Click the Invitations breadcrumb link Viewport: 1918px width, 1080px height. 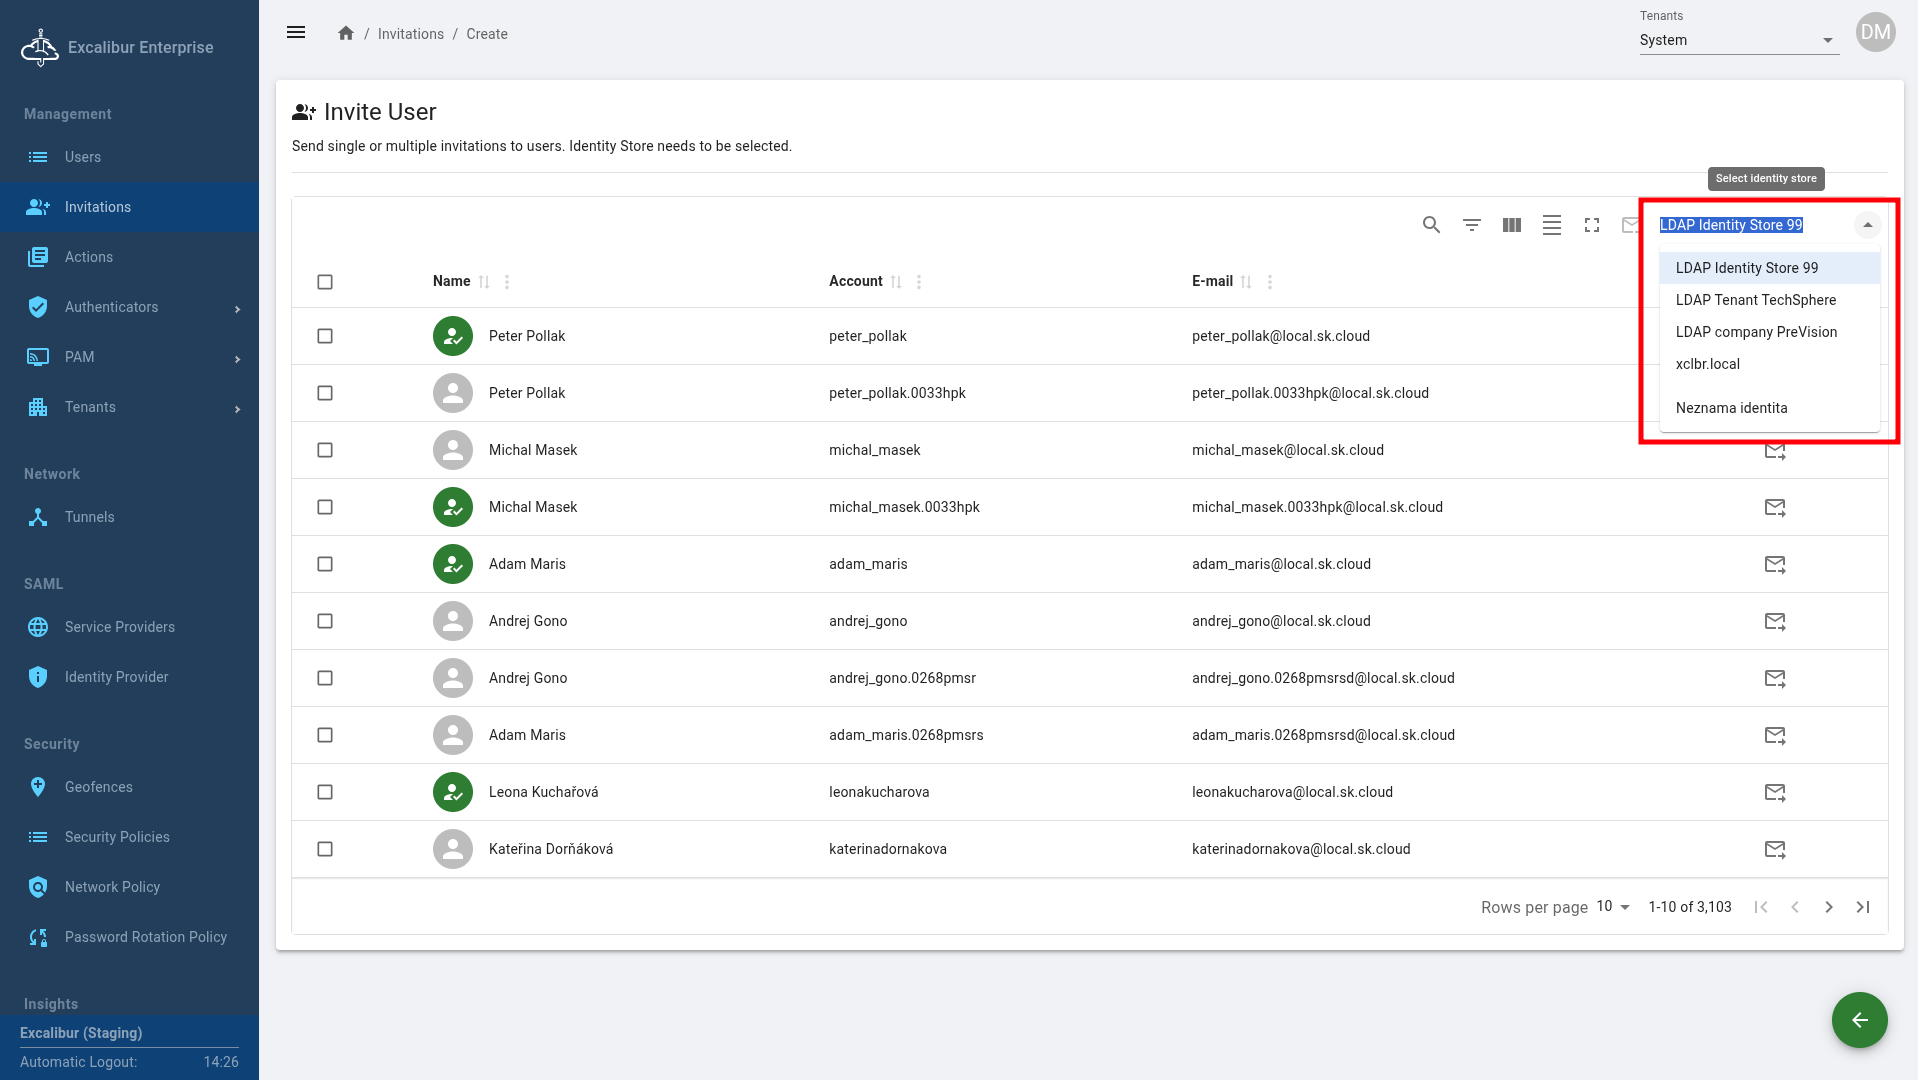pos(410,34)
